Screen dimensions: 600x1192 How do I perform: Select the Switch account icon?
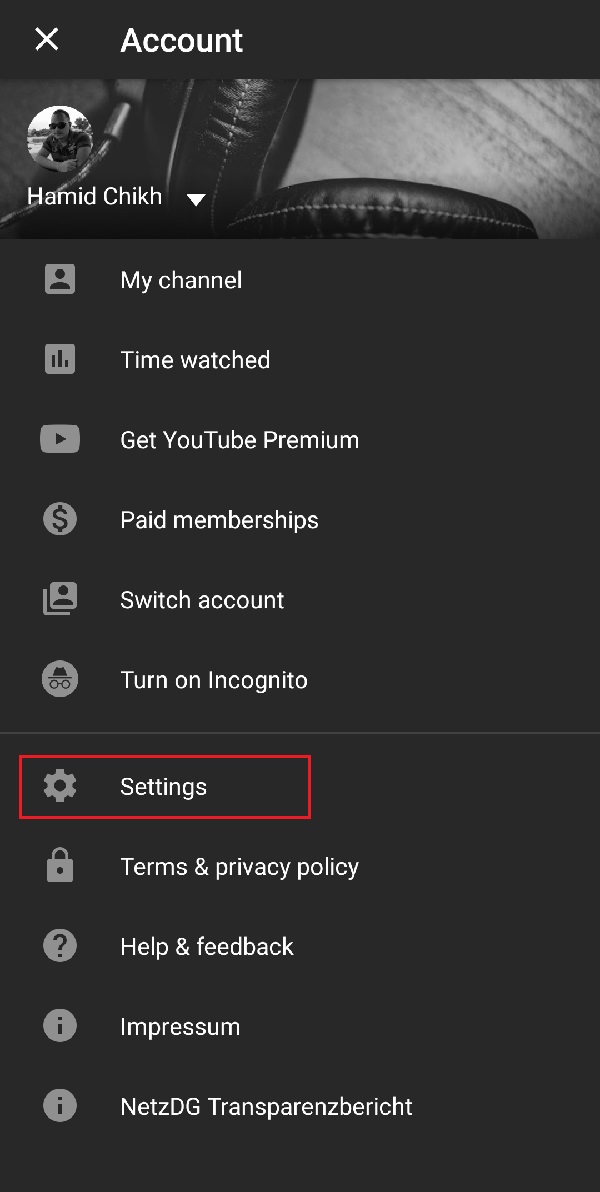tap(59, 598)
